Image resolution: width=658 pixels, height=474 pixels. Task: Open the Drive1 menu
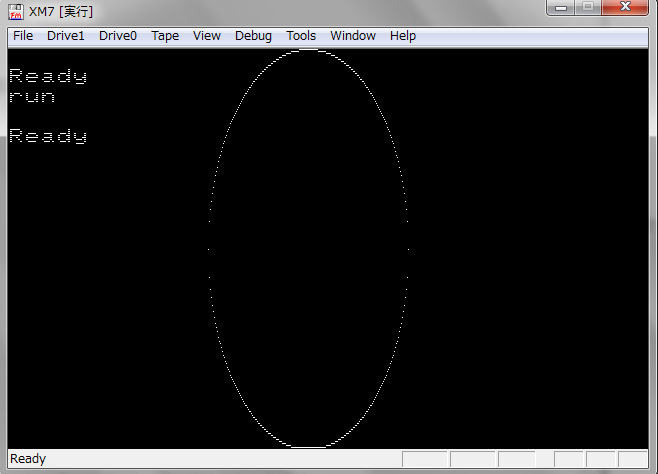(66, 36)
